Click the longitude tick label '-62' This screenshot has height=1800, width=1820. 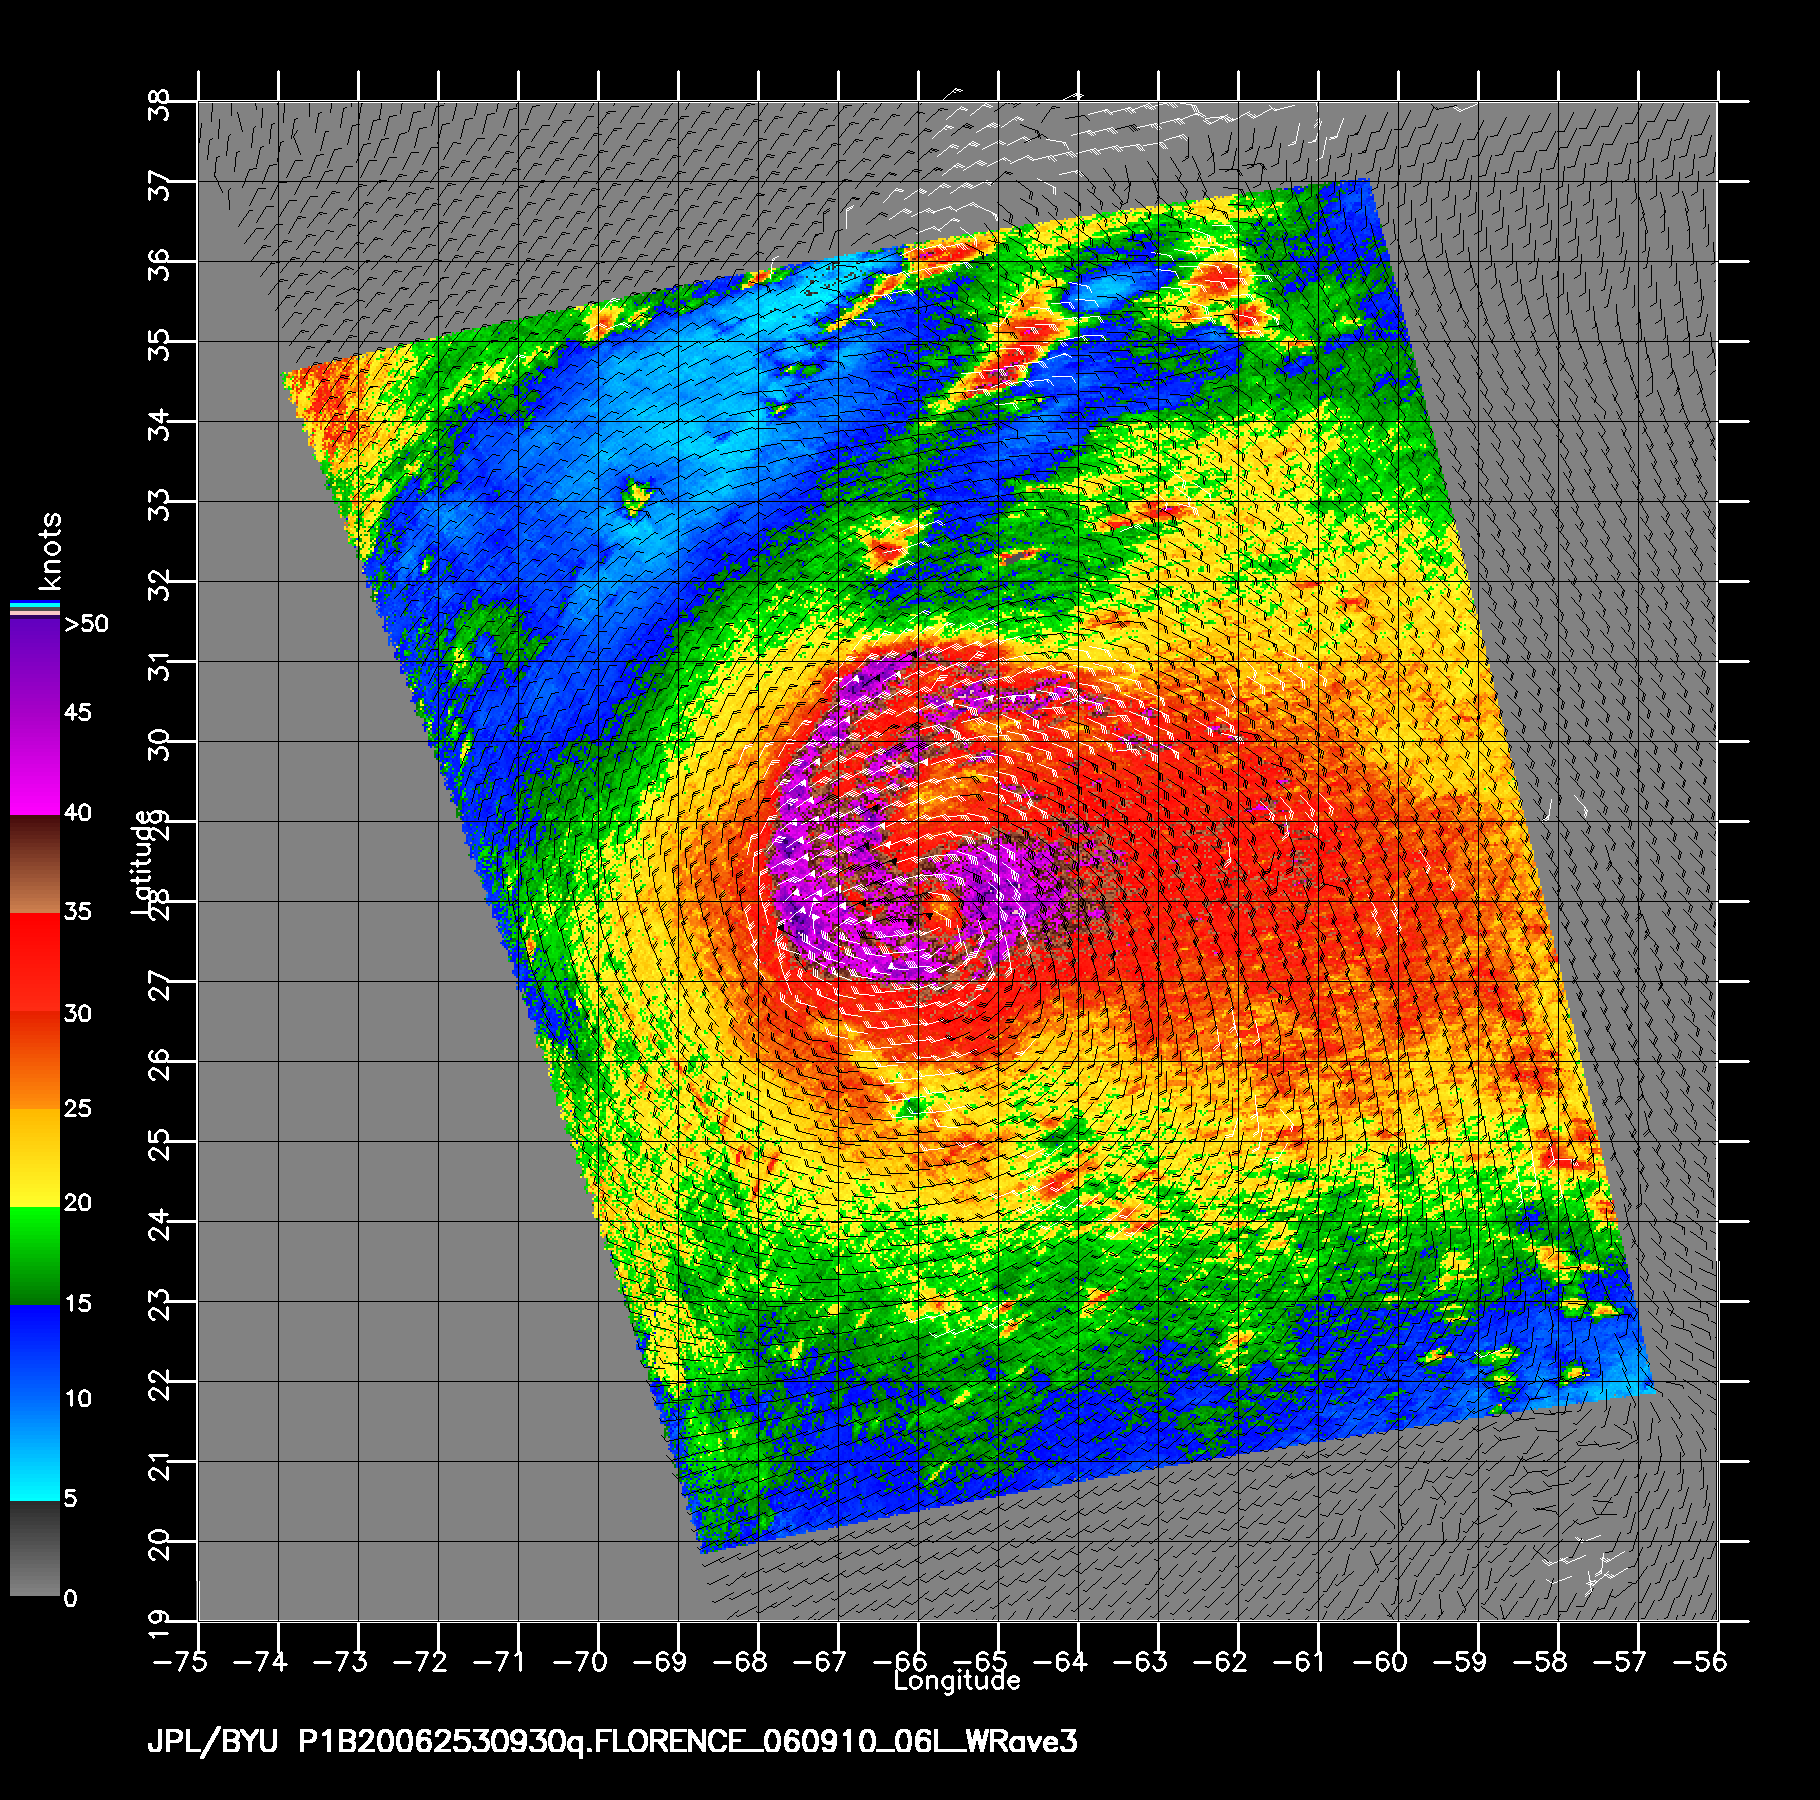tap(1220, 1661)
